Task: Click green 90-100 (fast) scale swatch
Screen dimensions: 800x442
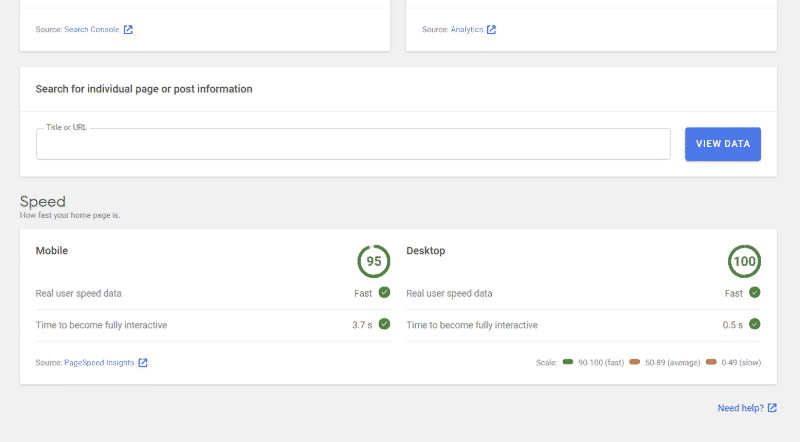Action: pyautogui.click(x=568, y=362)
